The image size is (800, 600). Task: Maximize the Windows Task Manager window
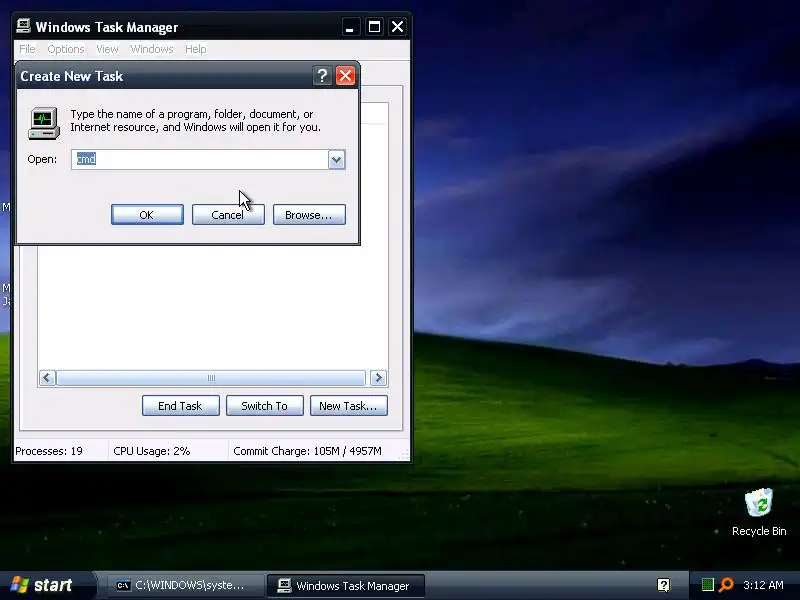click(374, 27)
